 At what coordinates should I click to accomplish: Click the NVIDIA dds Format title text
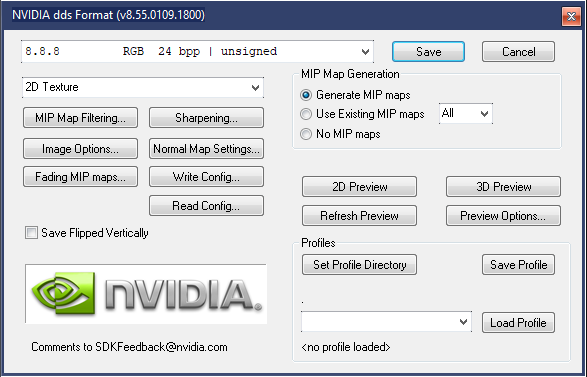(x=109, y=15)
